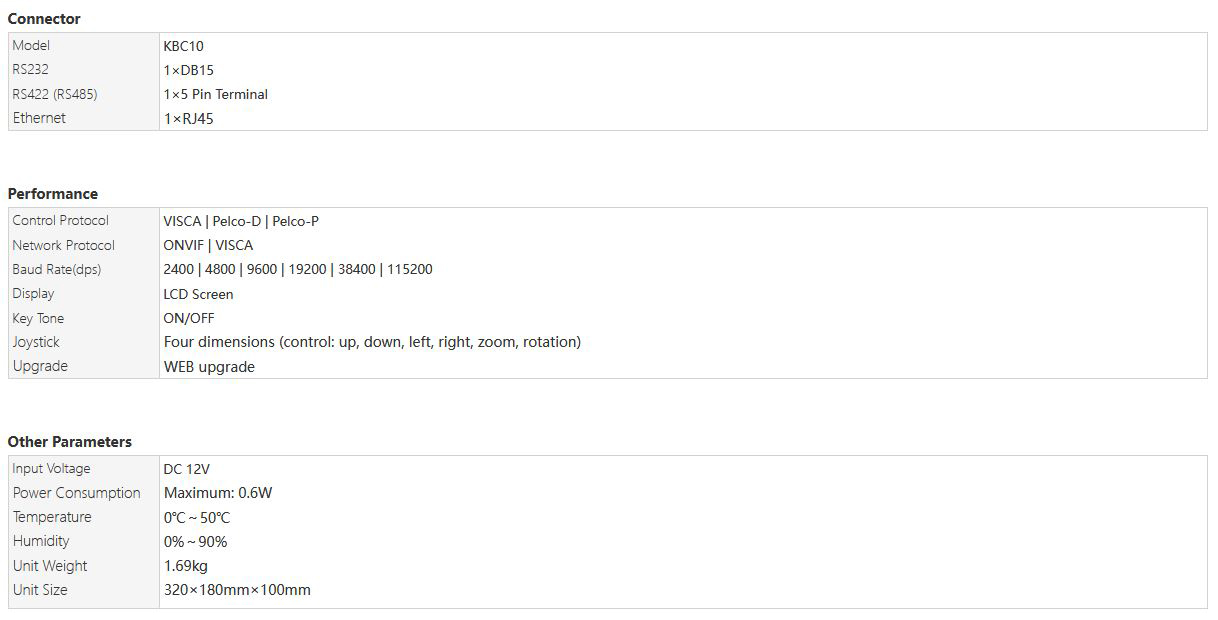Click the RS232 row label

(31, 70)
